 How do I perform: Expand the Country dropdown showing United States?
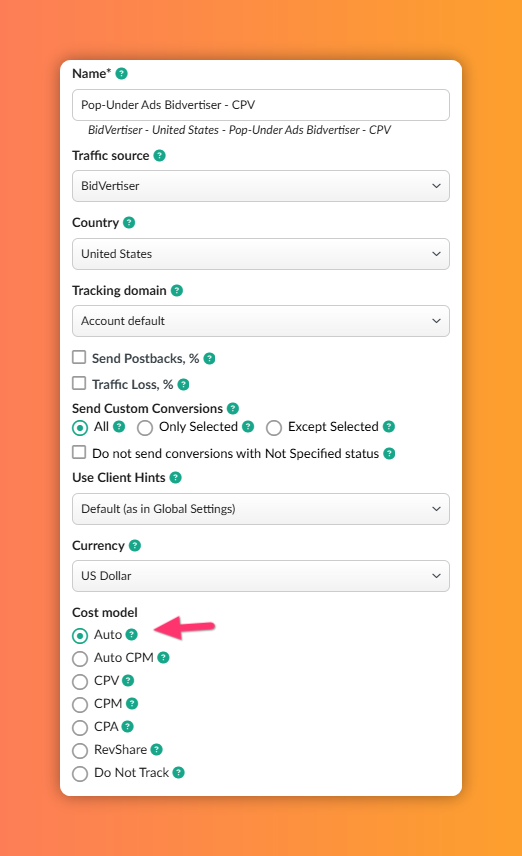tap(261, 254)
